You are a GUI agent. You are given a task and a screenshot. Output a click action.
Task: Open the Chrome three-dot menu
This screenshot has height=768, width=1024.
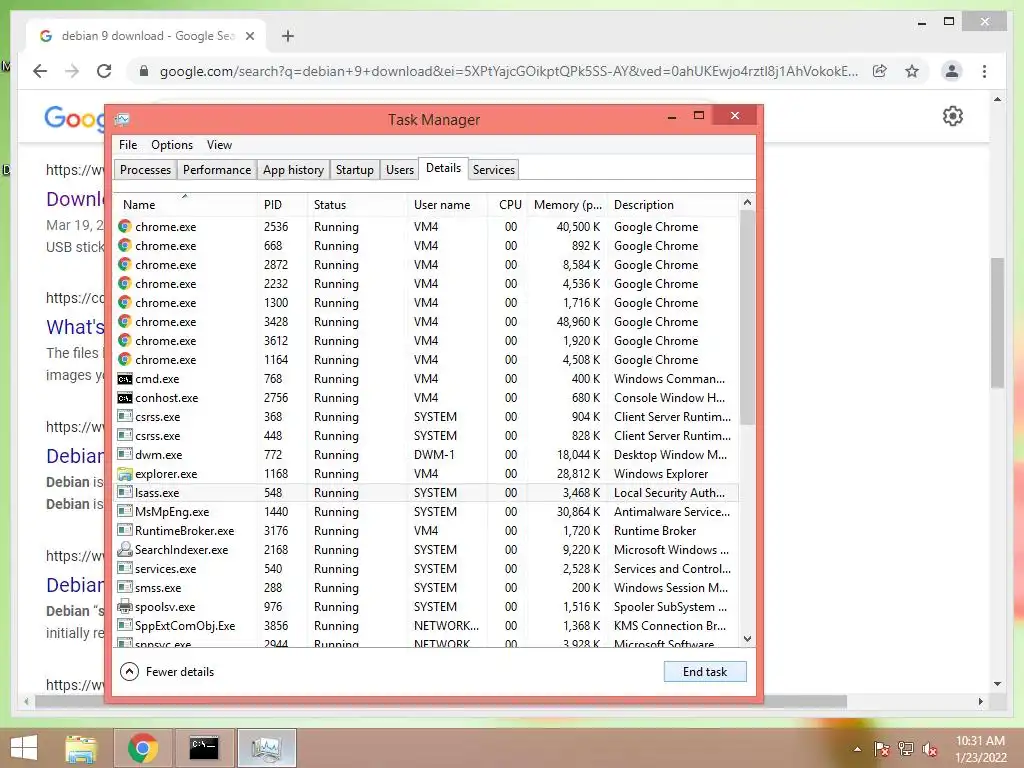(984, 71)
